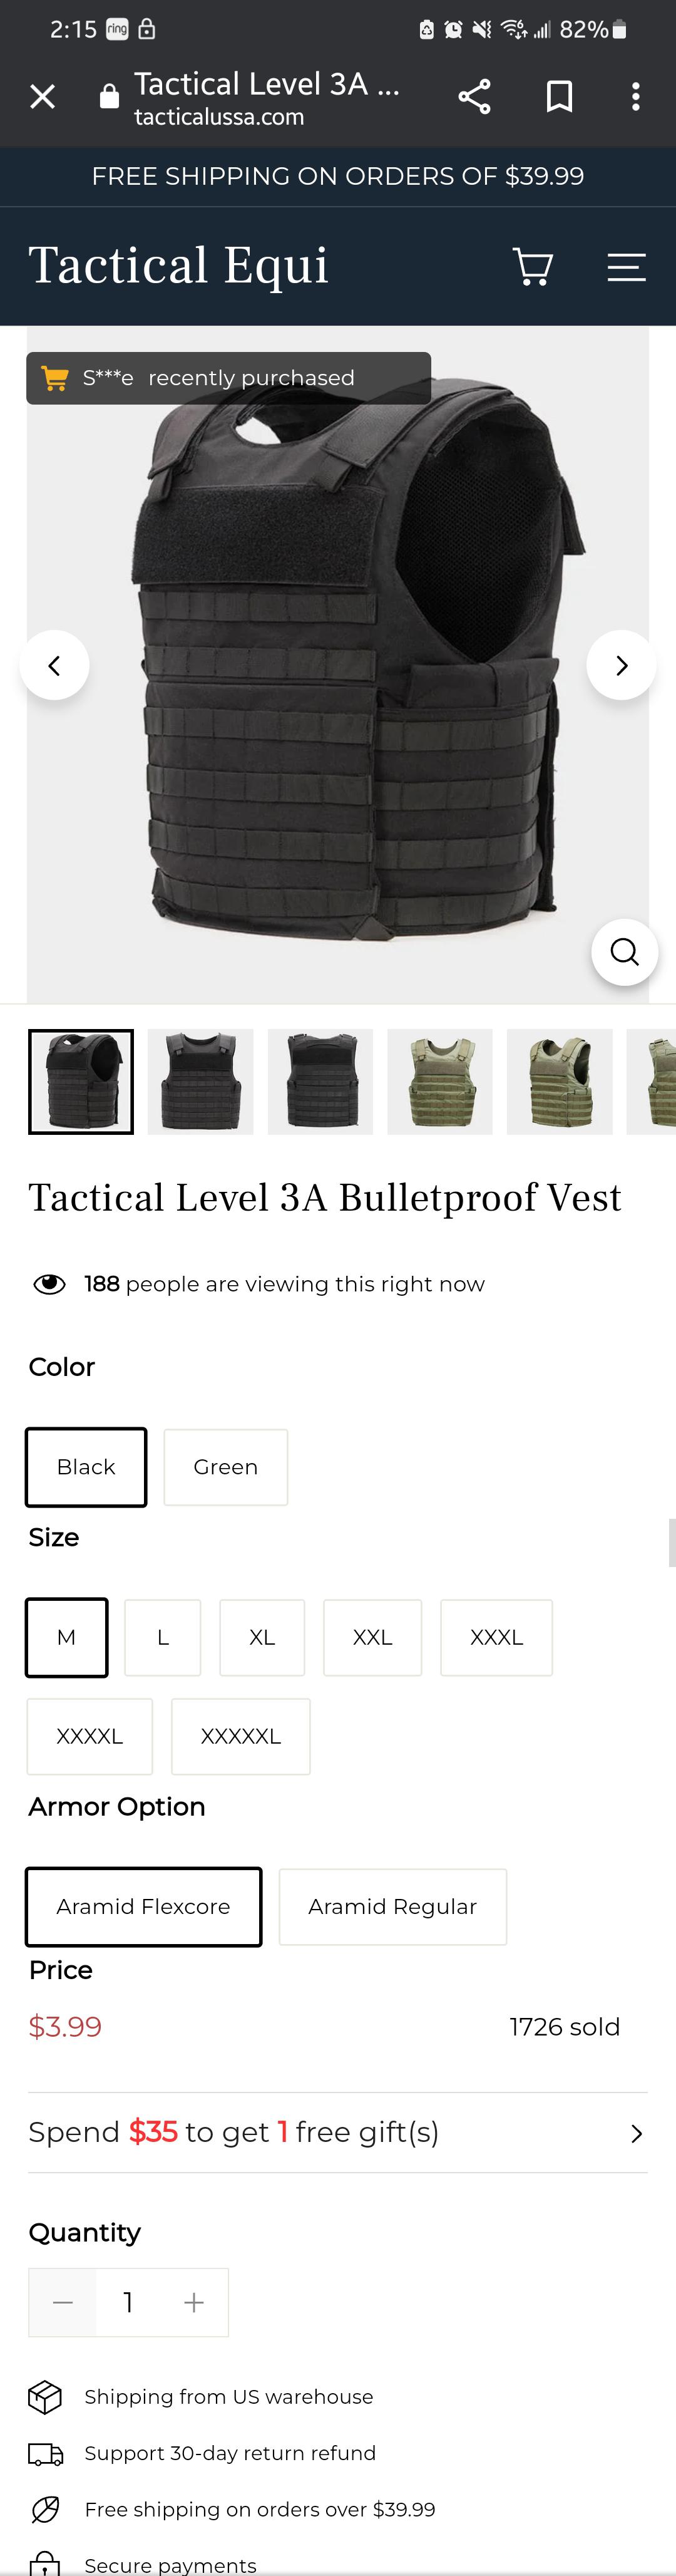Select the Green color option

225,1467
